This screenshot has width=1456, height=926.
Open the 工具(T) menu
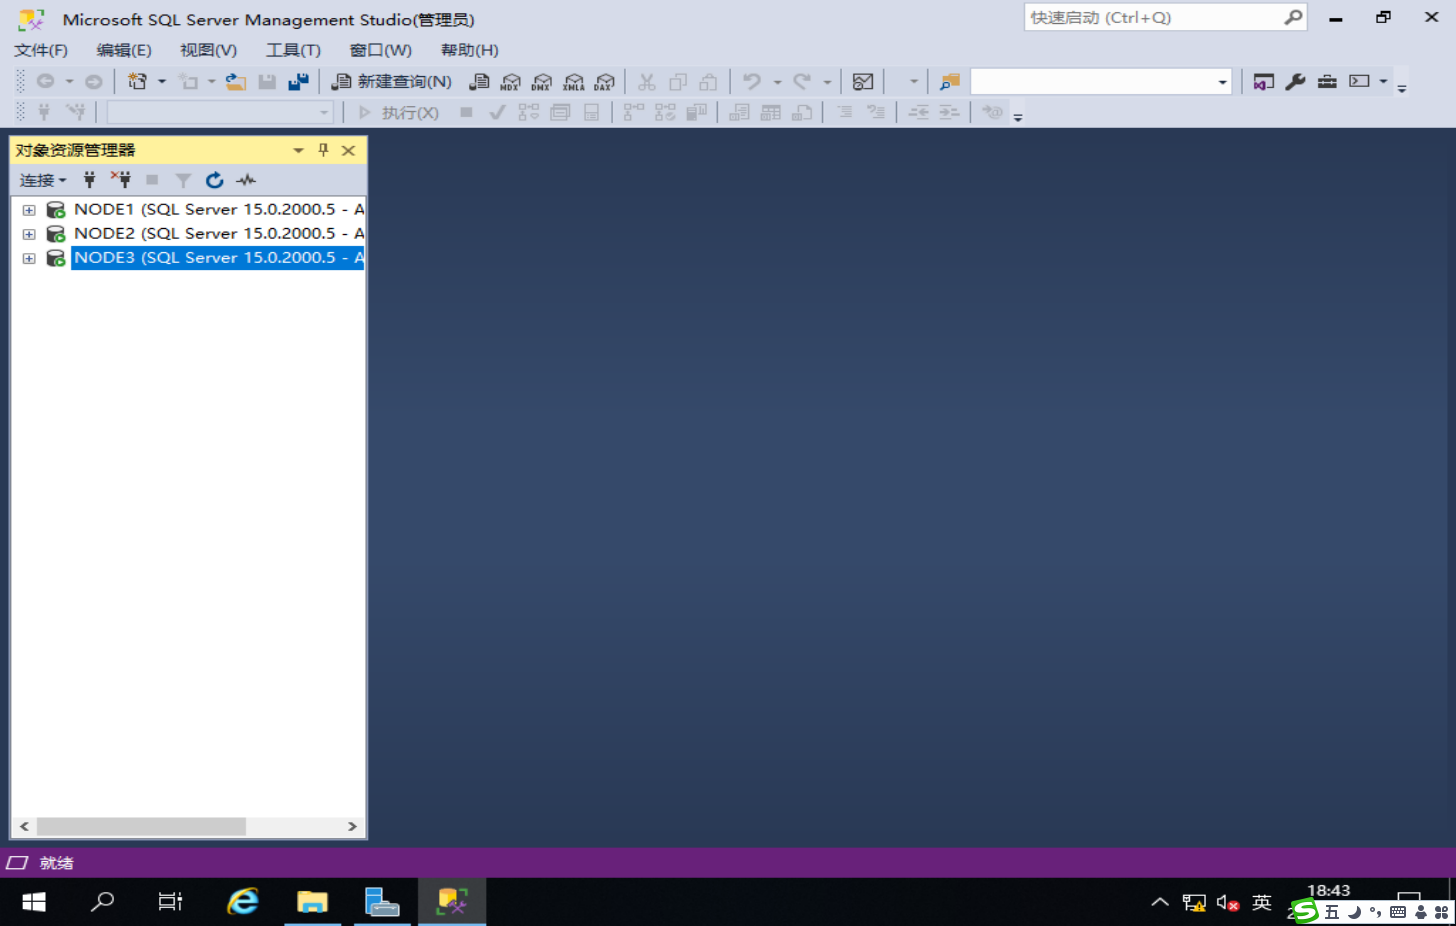[x=293, y=50]
